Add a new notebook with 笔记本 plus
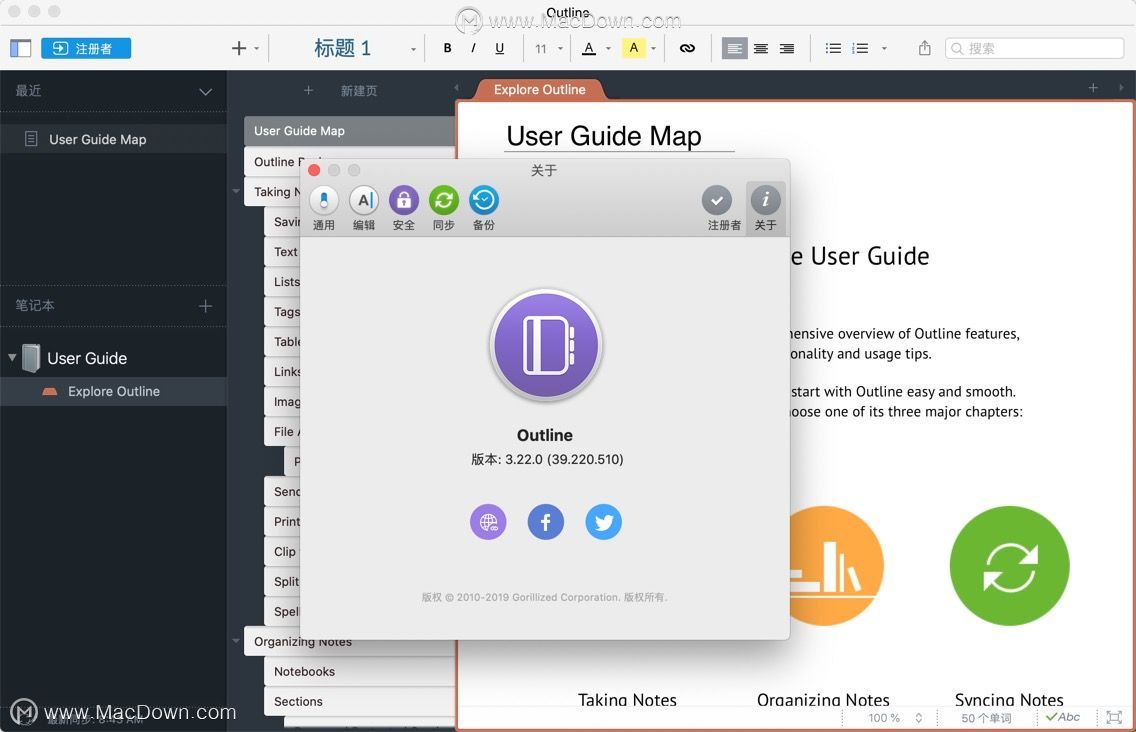1136x732 pixels. [x=206, y=306]
